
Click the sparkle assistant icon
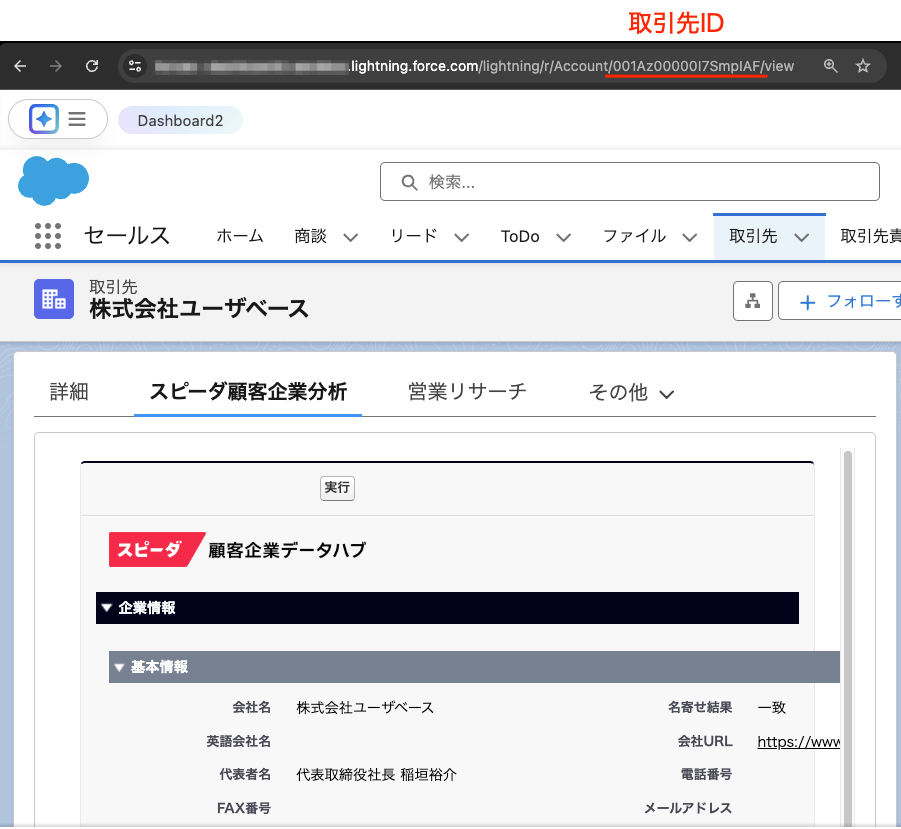(x=44, y=119)
